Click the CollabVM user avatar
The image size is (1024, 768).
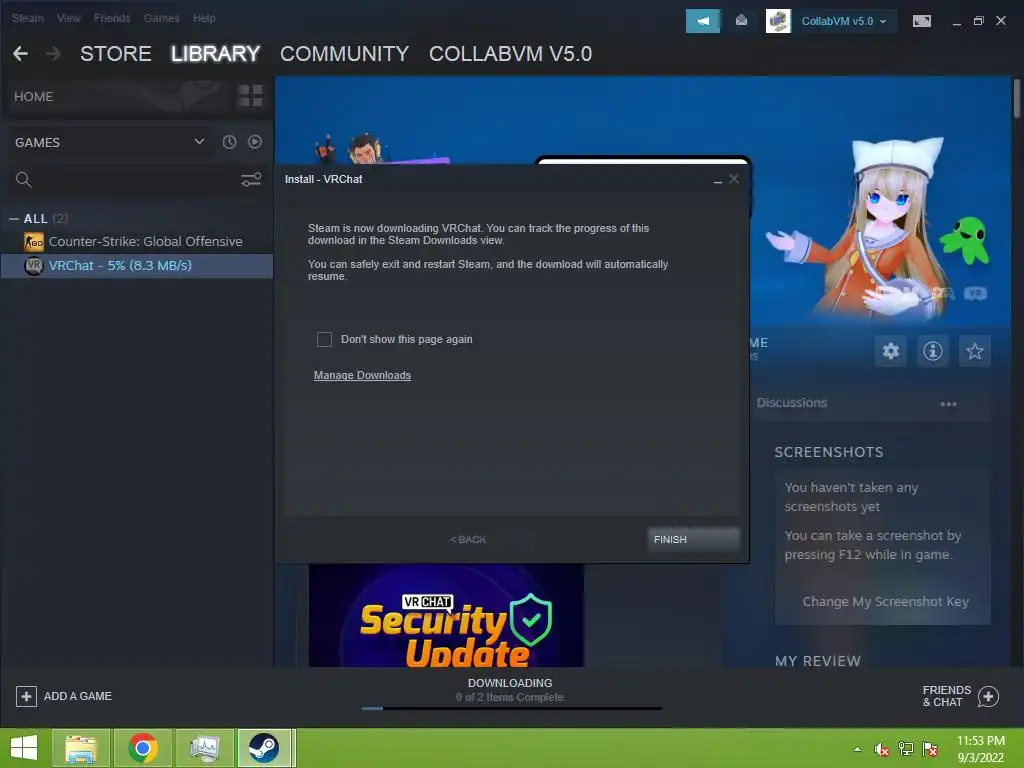778,21
